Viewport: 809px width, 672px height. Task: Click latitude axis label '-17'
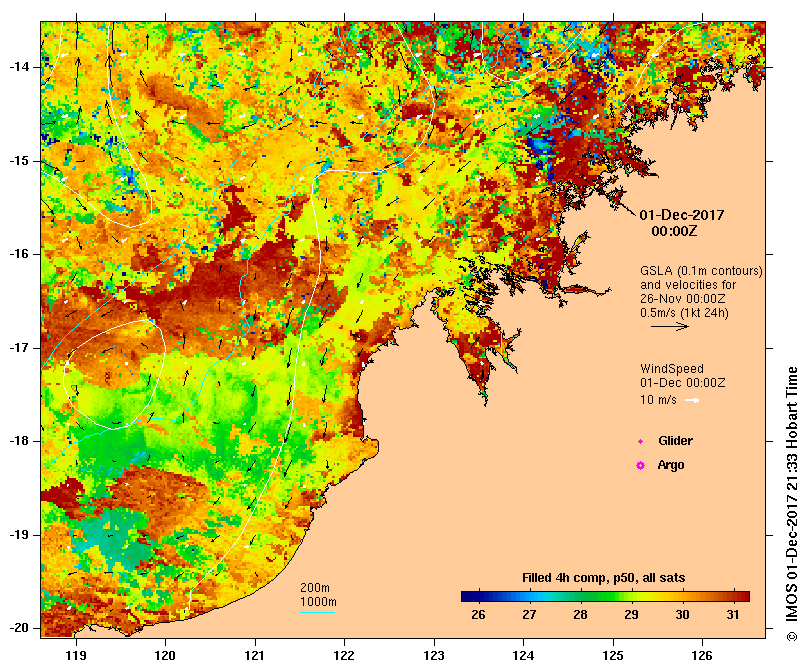[x=19, y=348]
